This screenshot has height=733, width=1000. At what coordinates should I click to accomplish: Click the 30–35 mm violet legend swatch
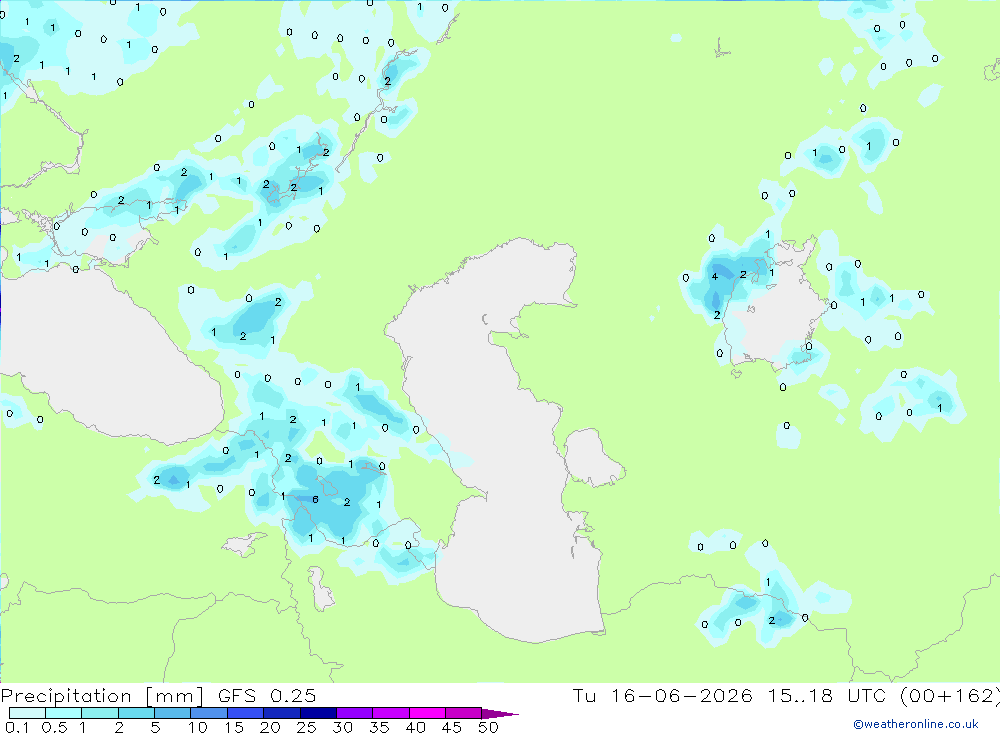[355, 713]
